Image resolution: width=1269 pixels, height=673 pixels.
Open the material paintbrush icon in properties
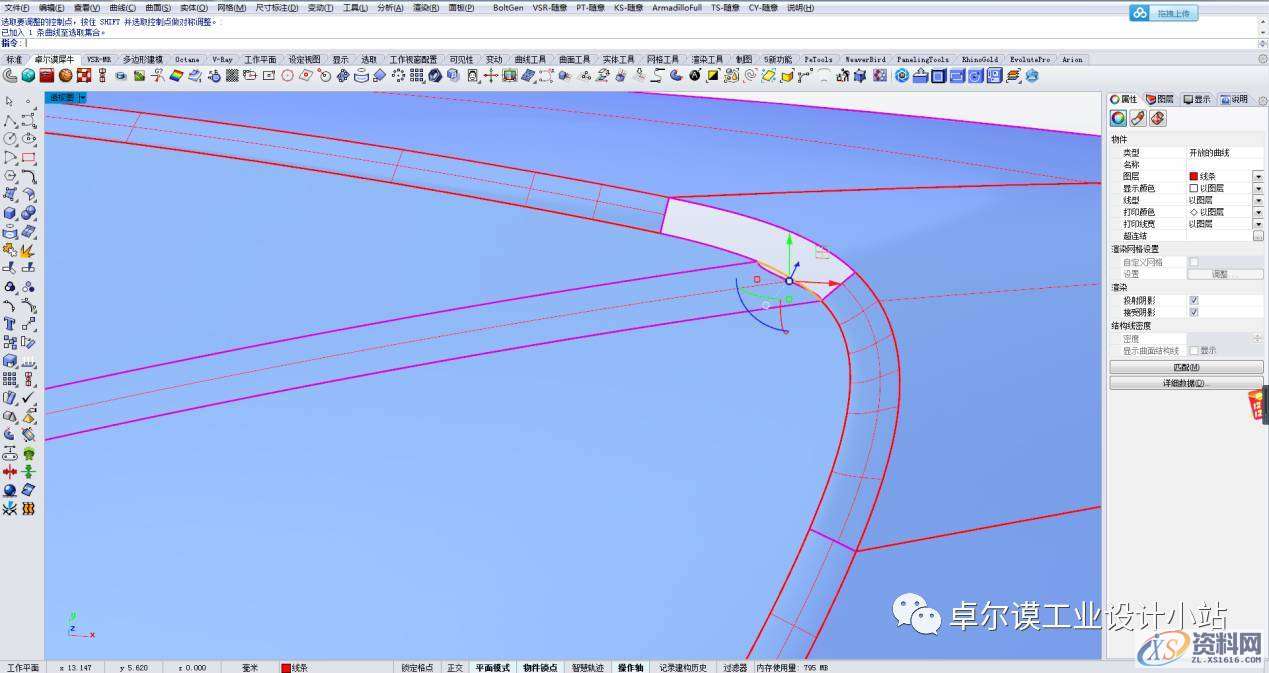point(1138,118)
